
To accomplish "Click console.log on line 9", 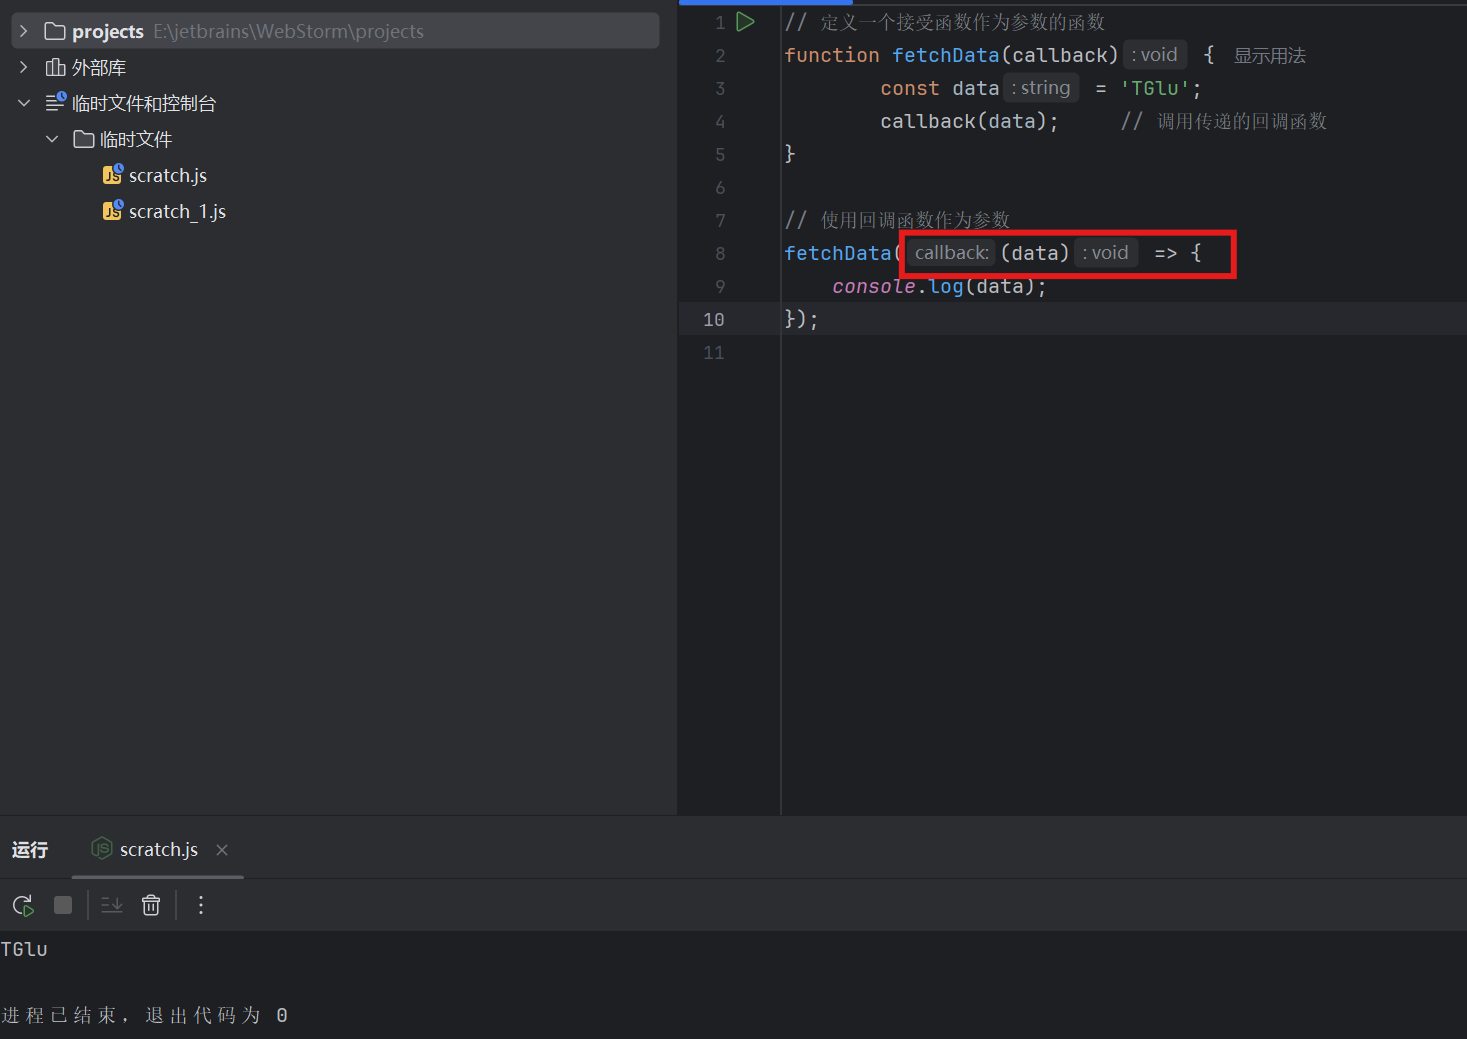I will (x=897, y=286).
